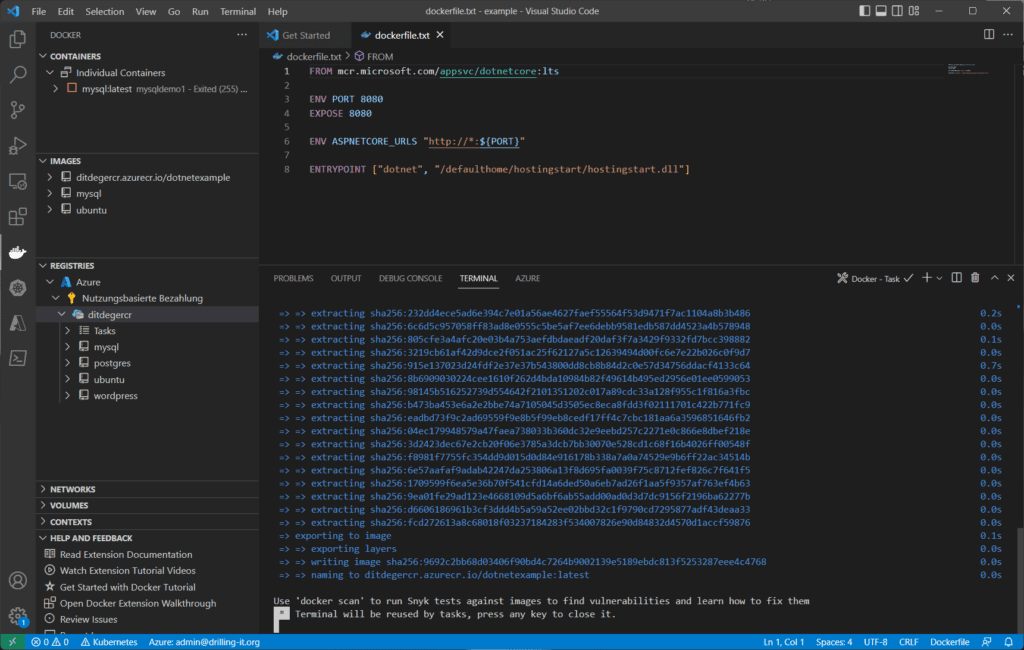The width and height of the screenshot is (1024, 650).
Task: Select Dockerfile language mode in status bar
Action: click(949, 642)
